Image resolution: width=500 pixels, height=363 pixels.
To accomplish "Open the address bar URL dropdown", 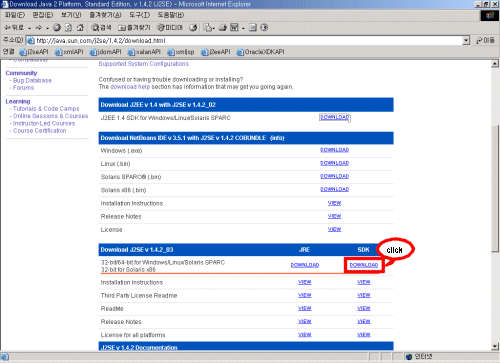I will coord(466,41).
